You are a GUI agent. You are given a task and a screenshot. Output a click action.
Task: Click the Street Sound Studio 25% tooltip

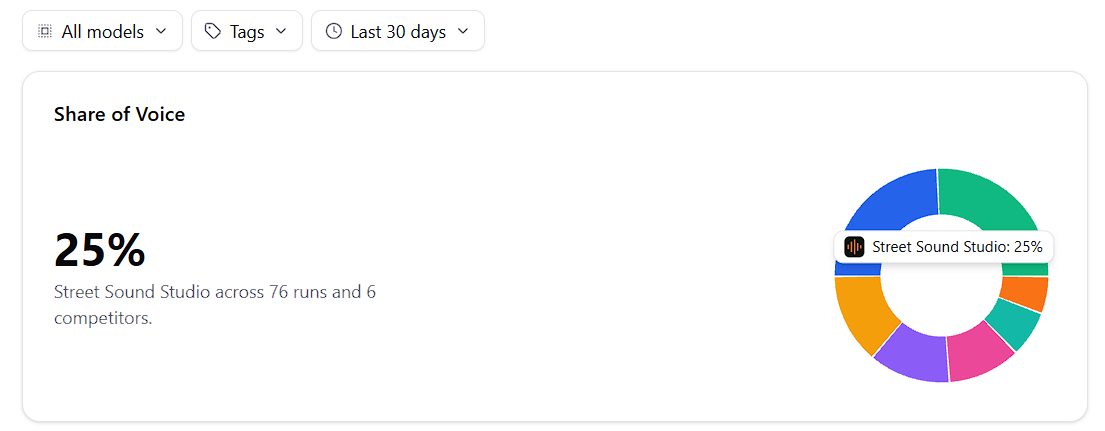pyautogui.click(x=944, y=246)
